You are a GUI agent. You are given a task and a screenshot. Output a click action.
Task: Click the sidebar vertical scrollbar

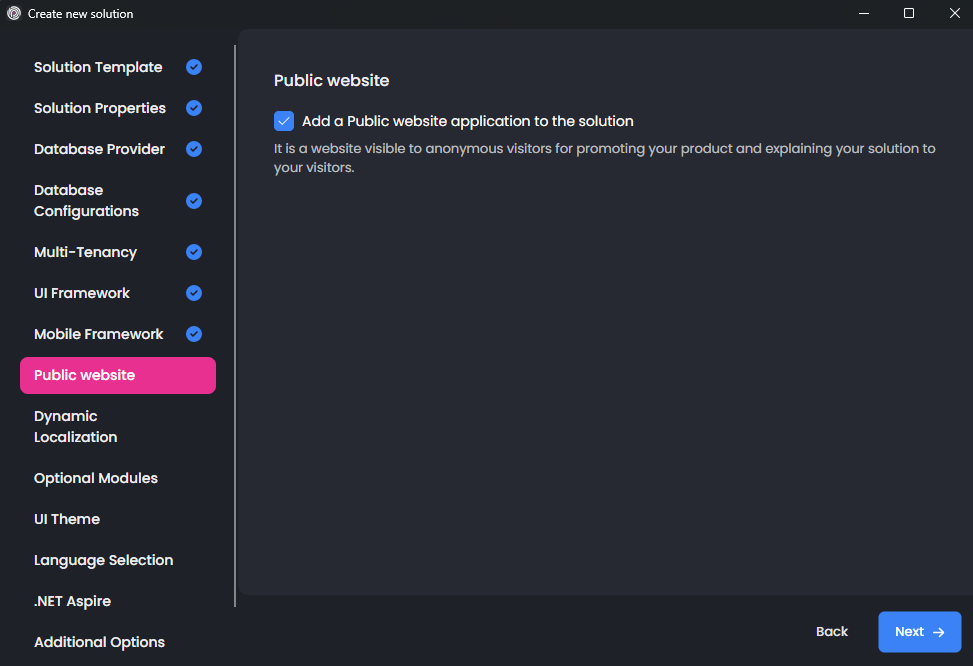coord(235,325)
